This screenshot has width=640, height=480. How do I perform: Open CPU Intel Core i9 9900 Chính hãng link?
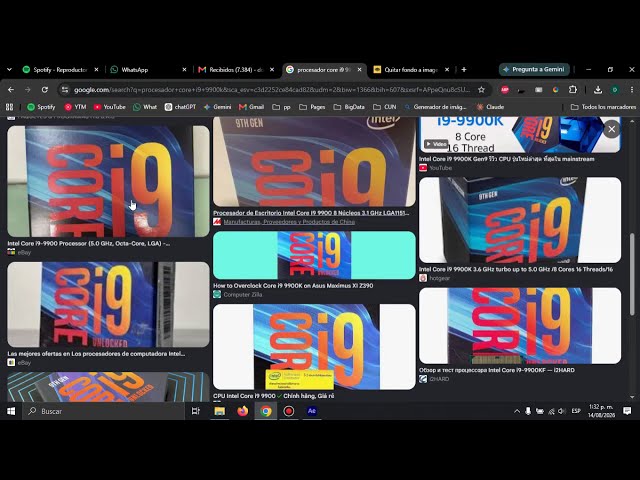[273, 396]
